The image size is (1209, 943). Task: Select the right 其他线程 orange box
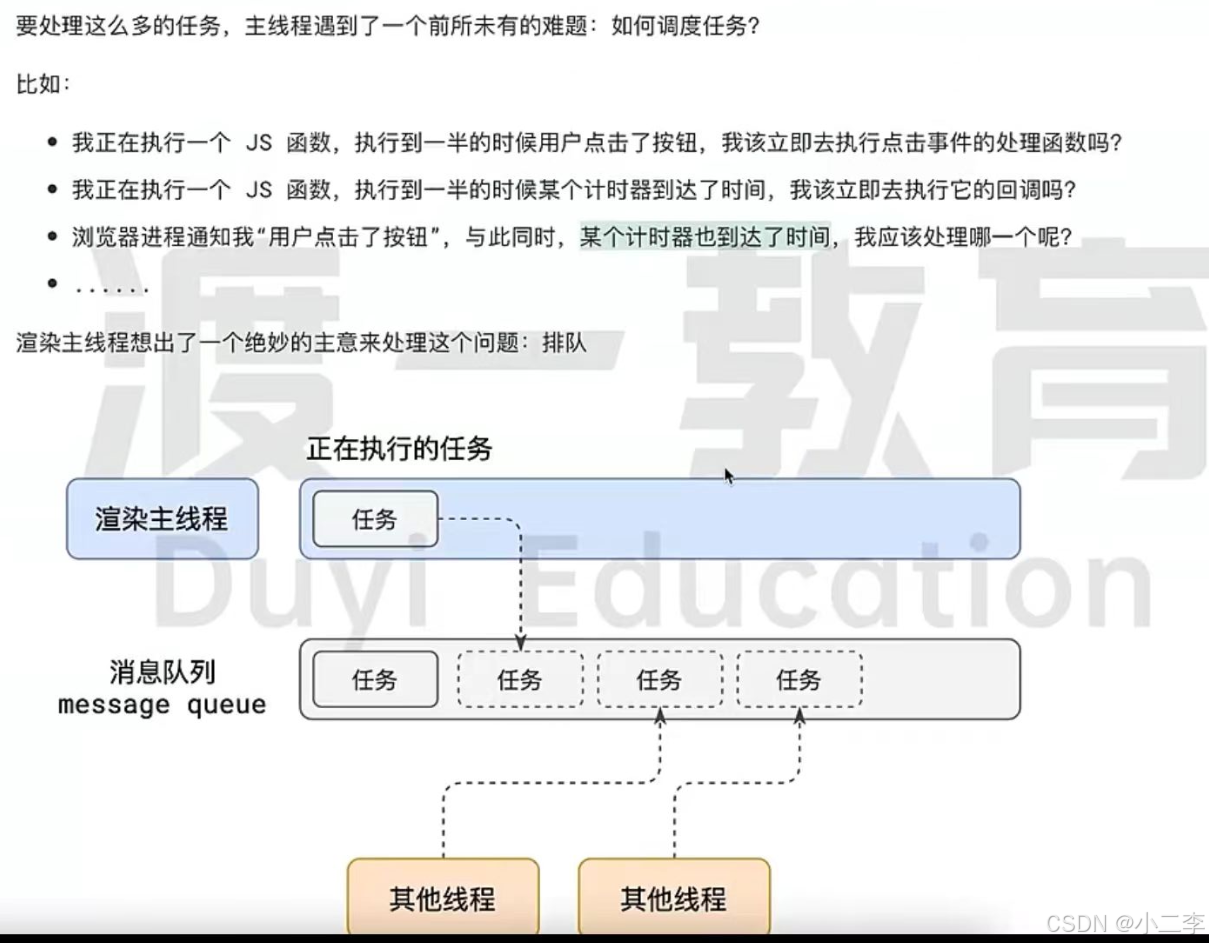[674, 898]
